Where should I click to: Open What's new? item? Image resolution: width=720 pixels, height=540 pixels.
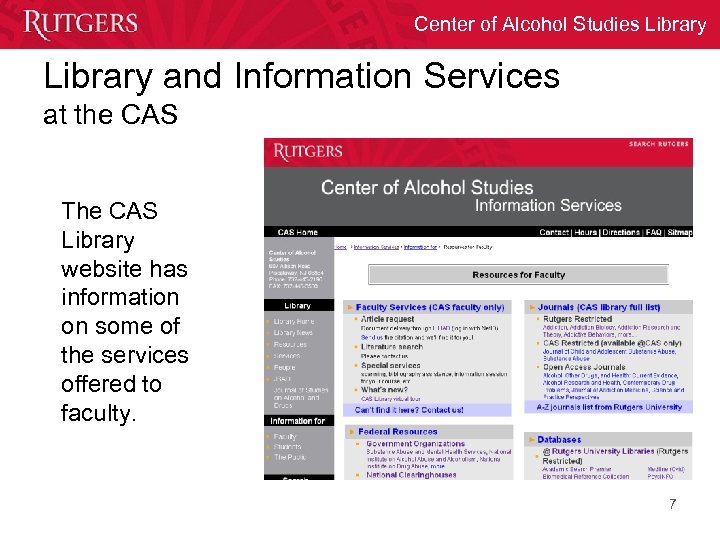[384, 389]
